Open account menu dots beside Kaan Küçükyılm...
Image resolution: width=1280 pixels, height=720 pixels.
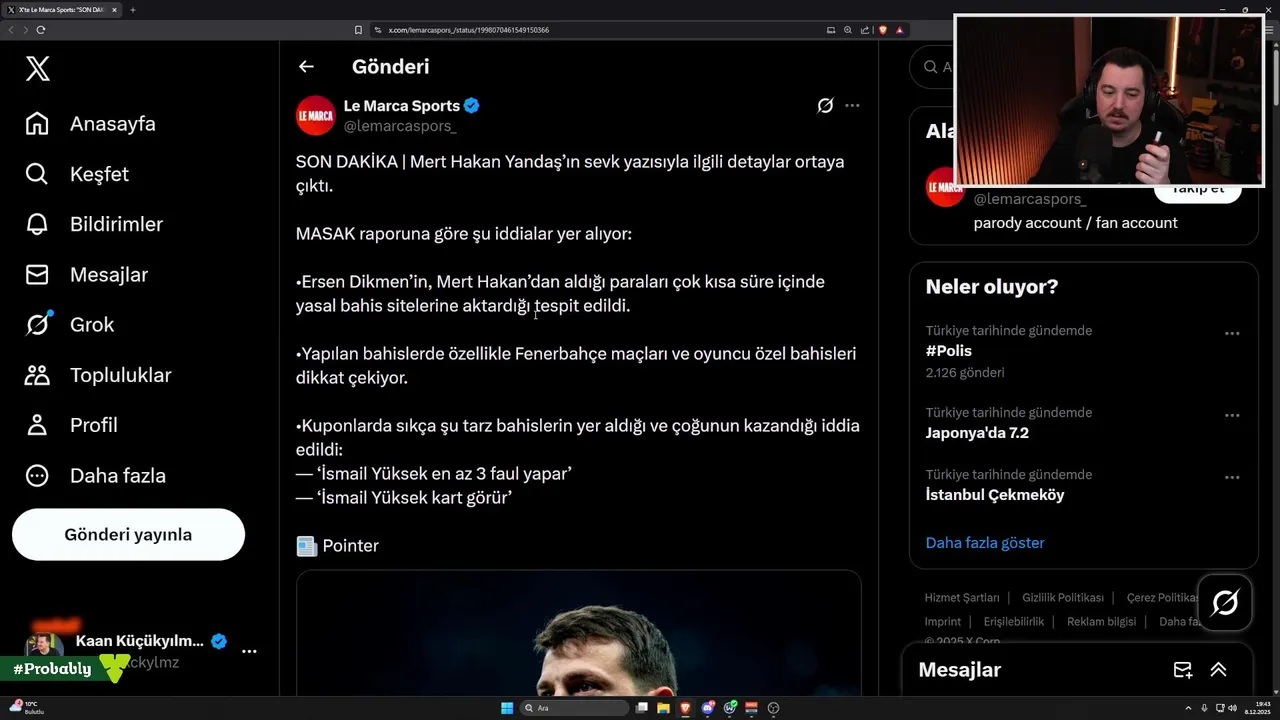(x=249, y=651)
